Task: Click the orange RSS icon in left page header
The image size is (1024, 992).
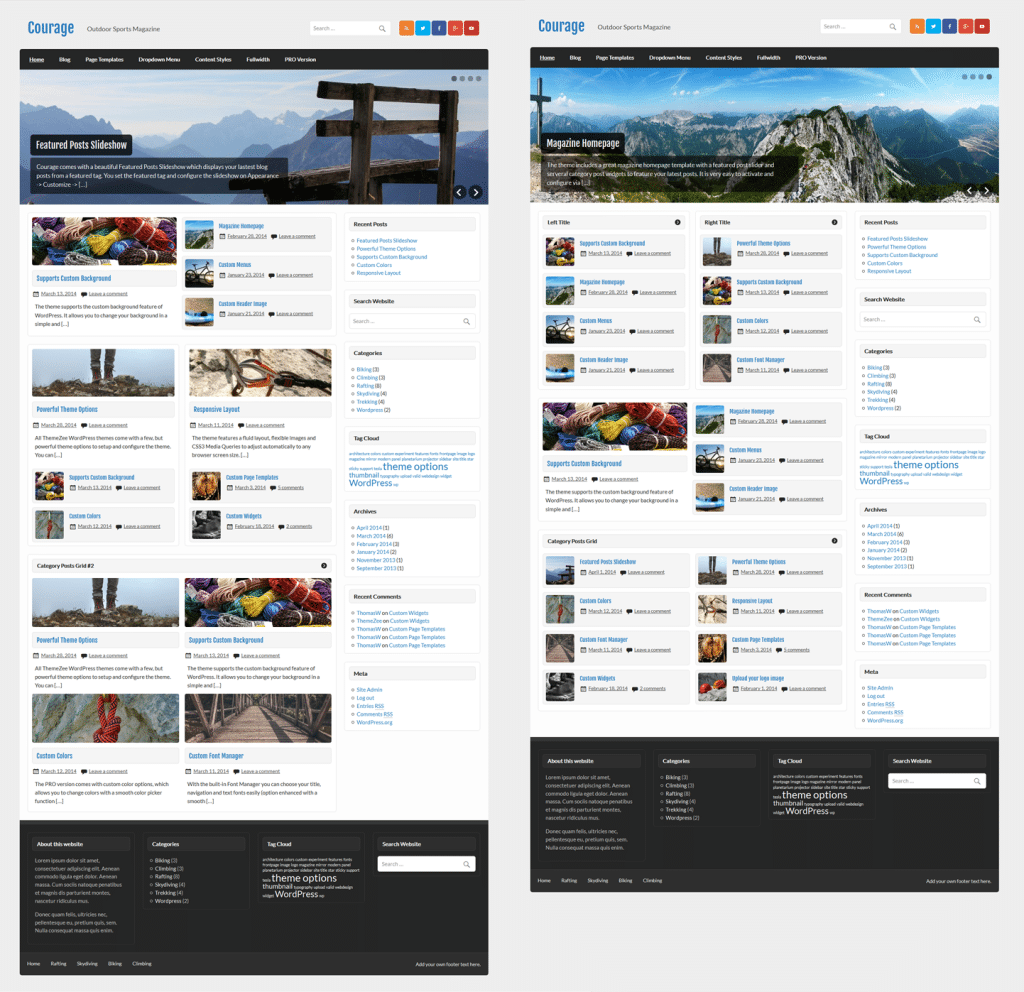Action: (406, 28)
